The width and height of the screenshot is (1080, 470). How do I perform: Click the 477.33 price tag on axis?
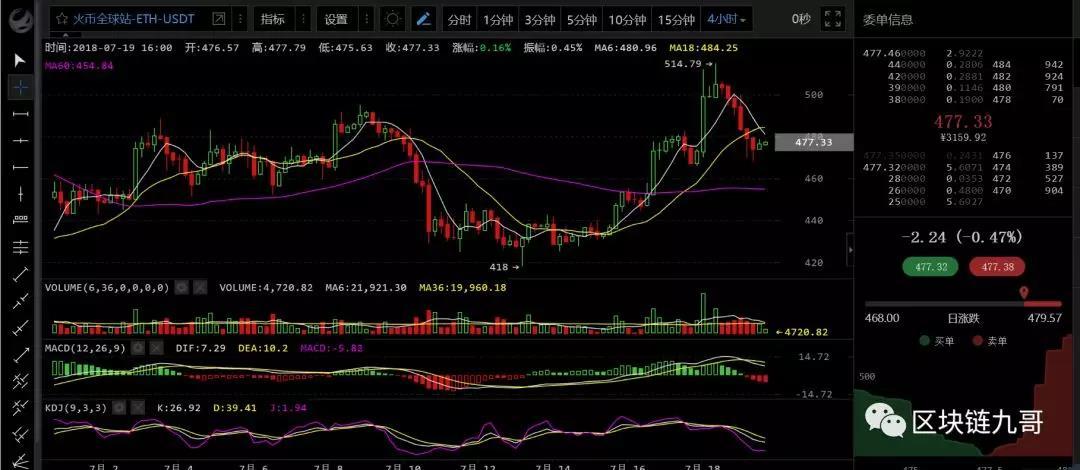coord(814,143)
